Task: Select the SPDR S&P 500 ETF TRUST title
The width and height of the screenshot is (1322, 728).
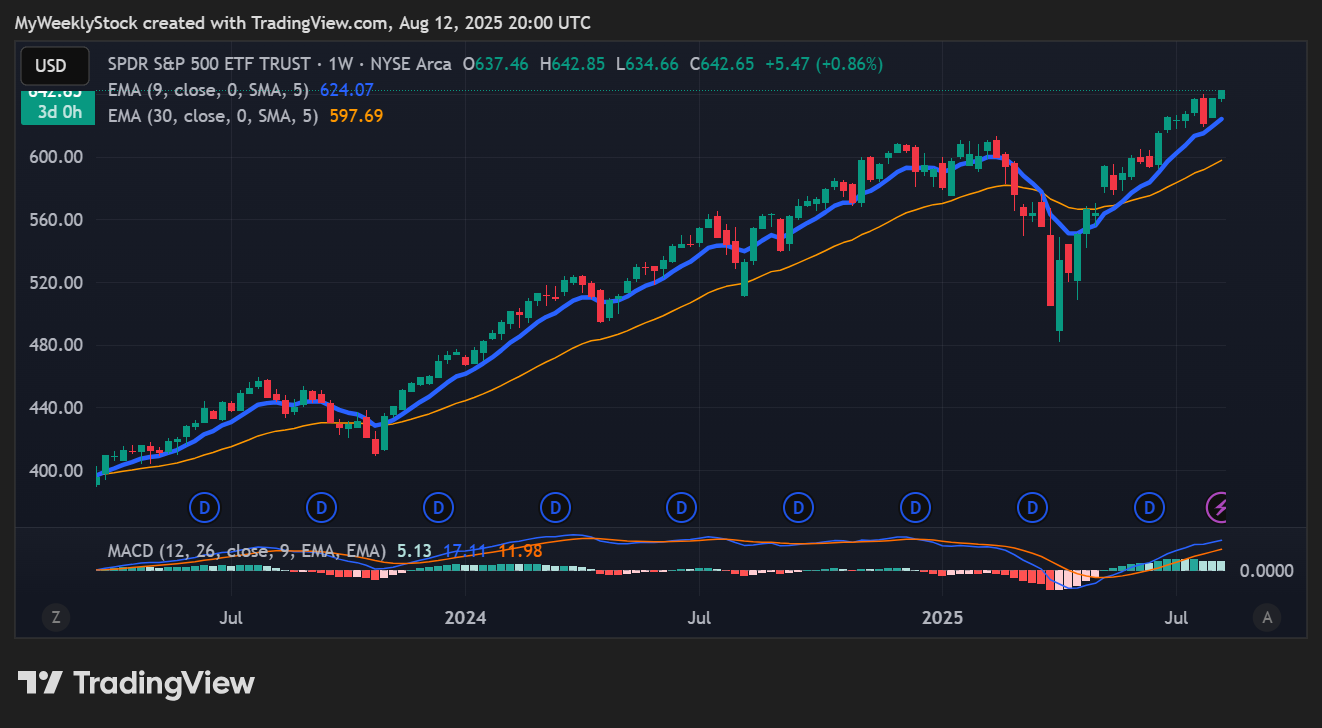Action: pos(209,64)
